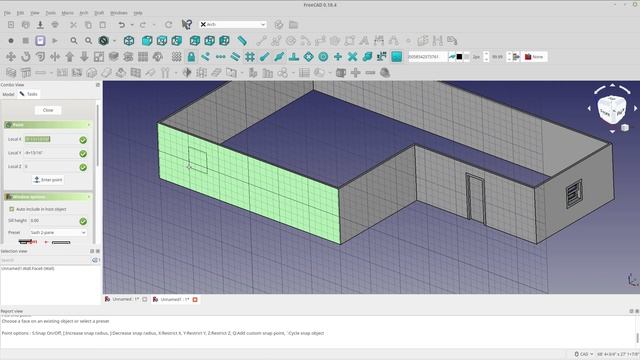640x360 pixels.
Task: Switch to the Tasks tab
Action: [29, 94]
